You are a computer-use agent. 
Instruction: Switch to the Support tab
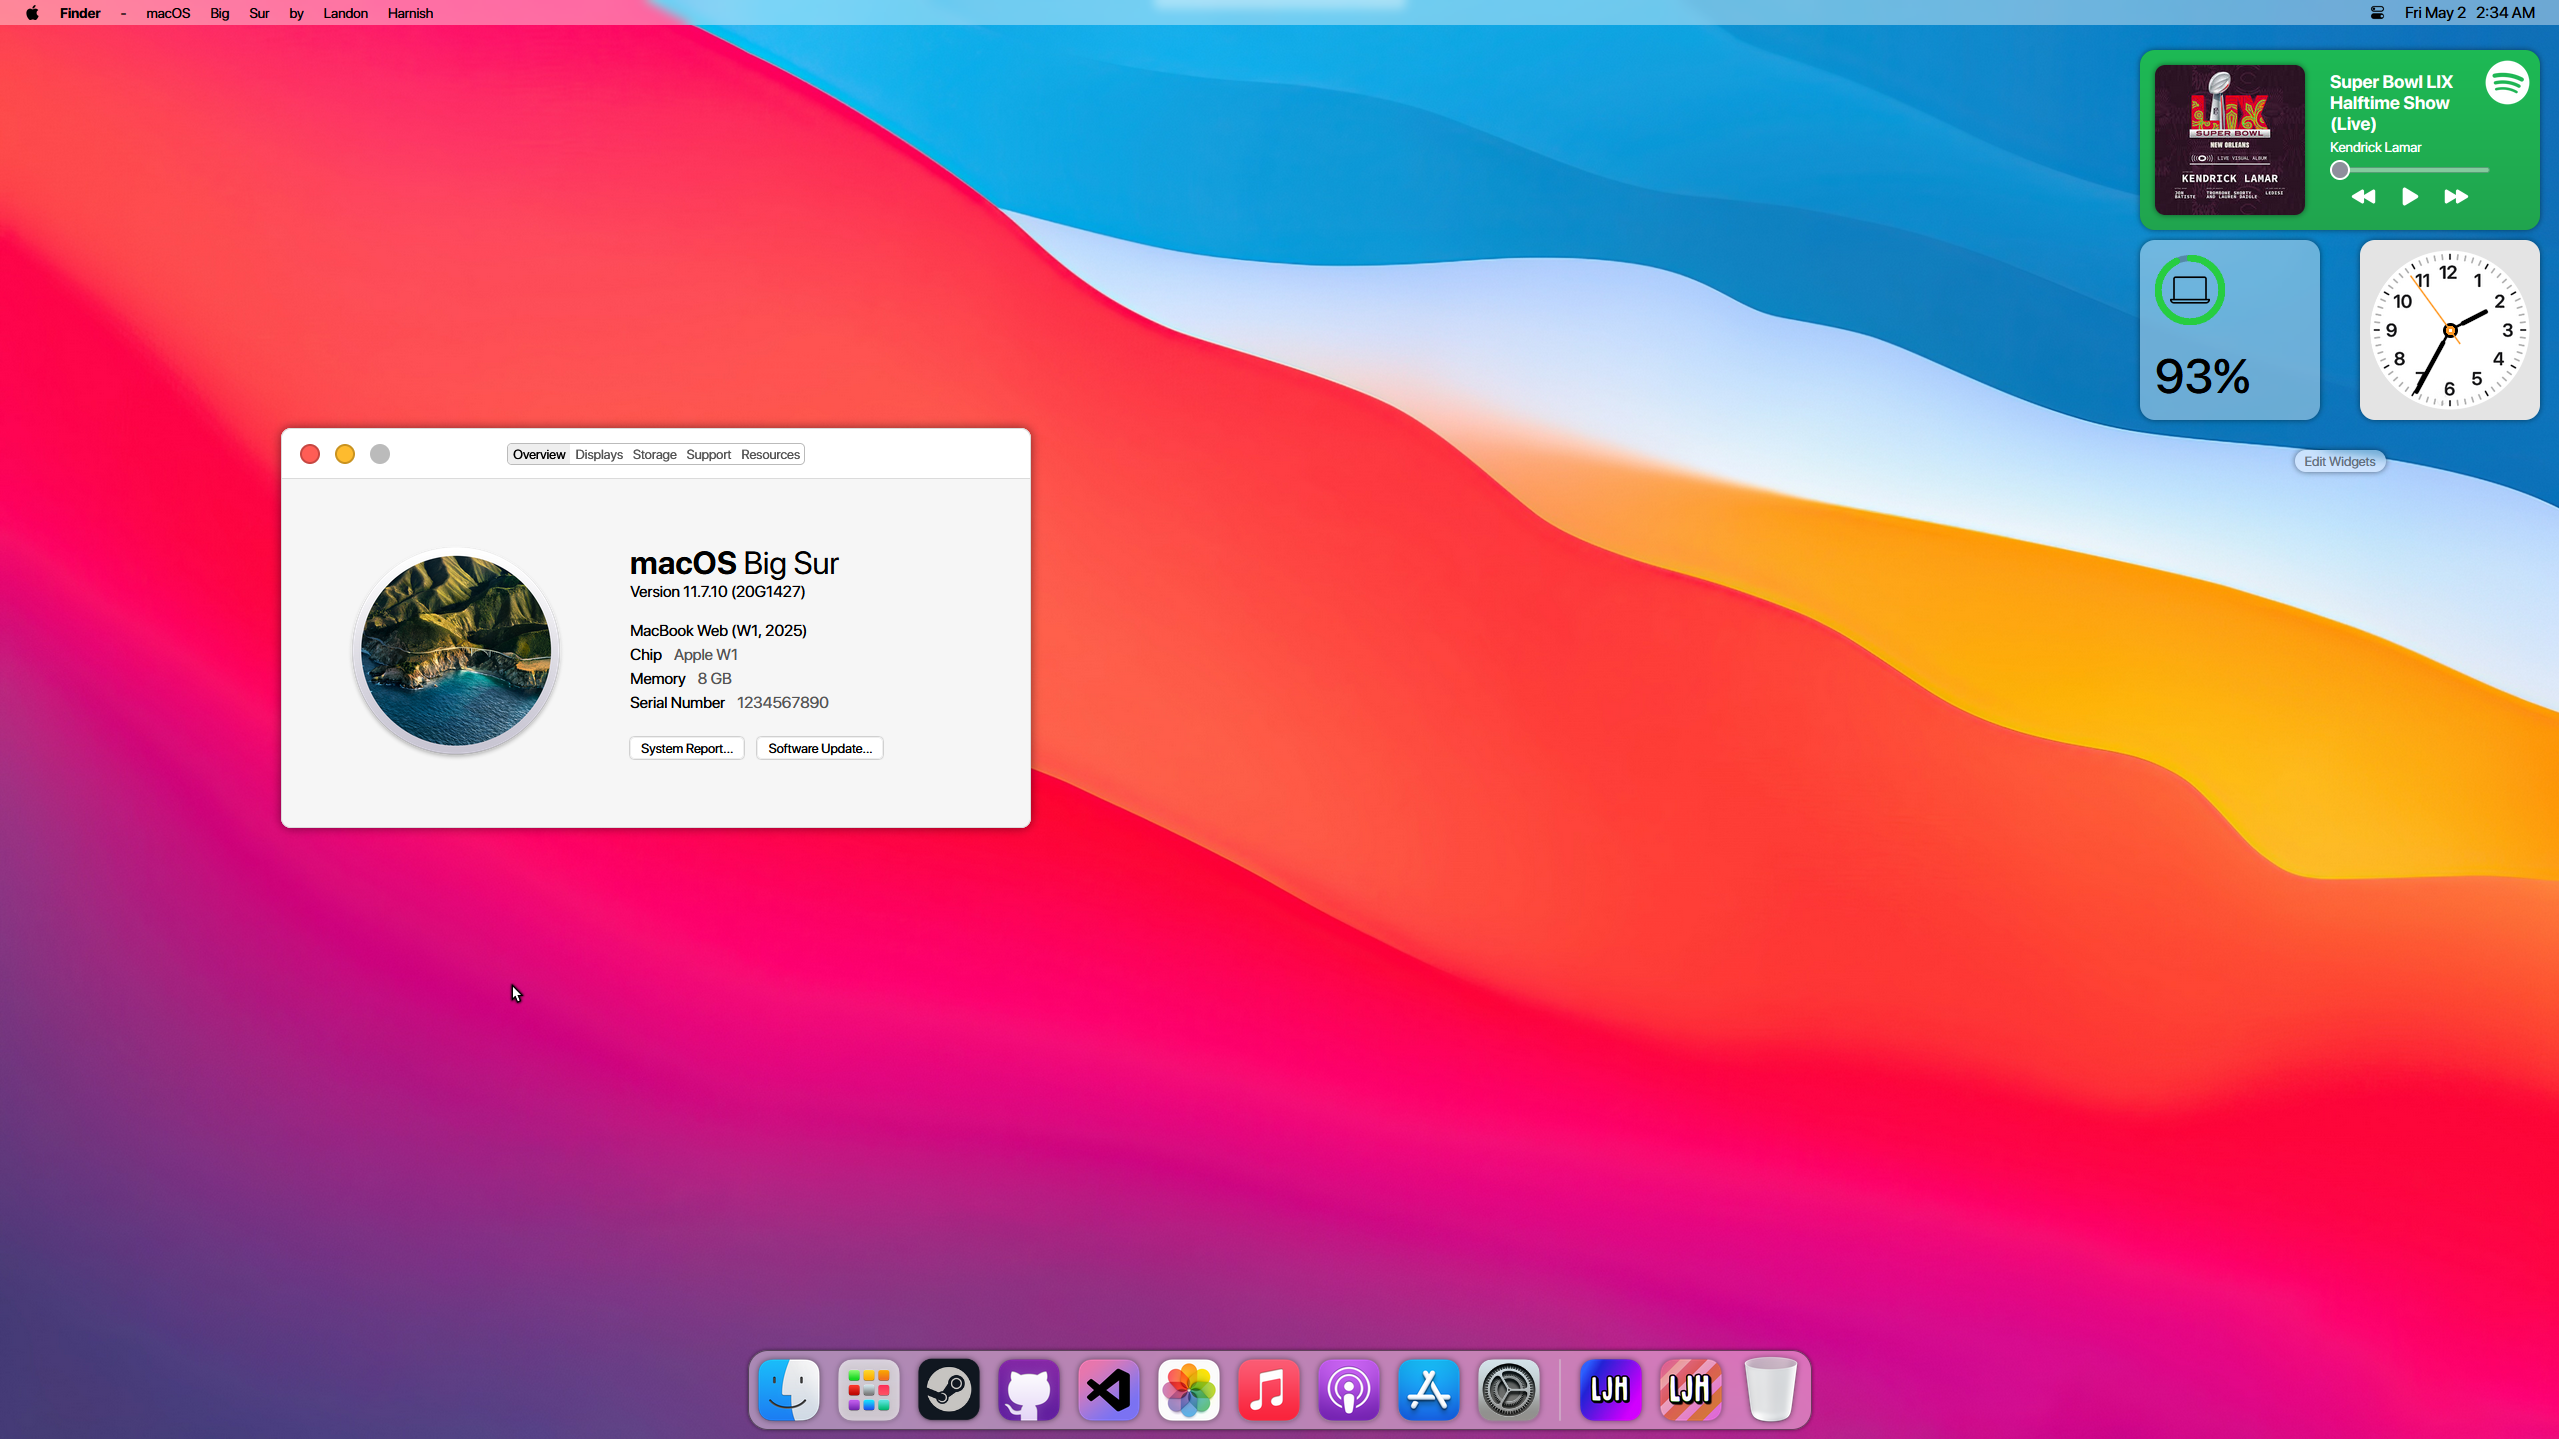708,454
